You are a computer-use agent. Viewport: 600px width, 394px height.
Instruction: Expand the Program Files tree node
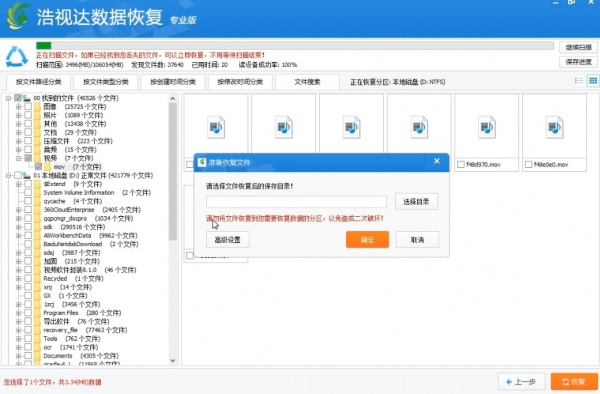18,313
